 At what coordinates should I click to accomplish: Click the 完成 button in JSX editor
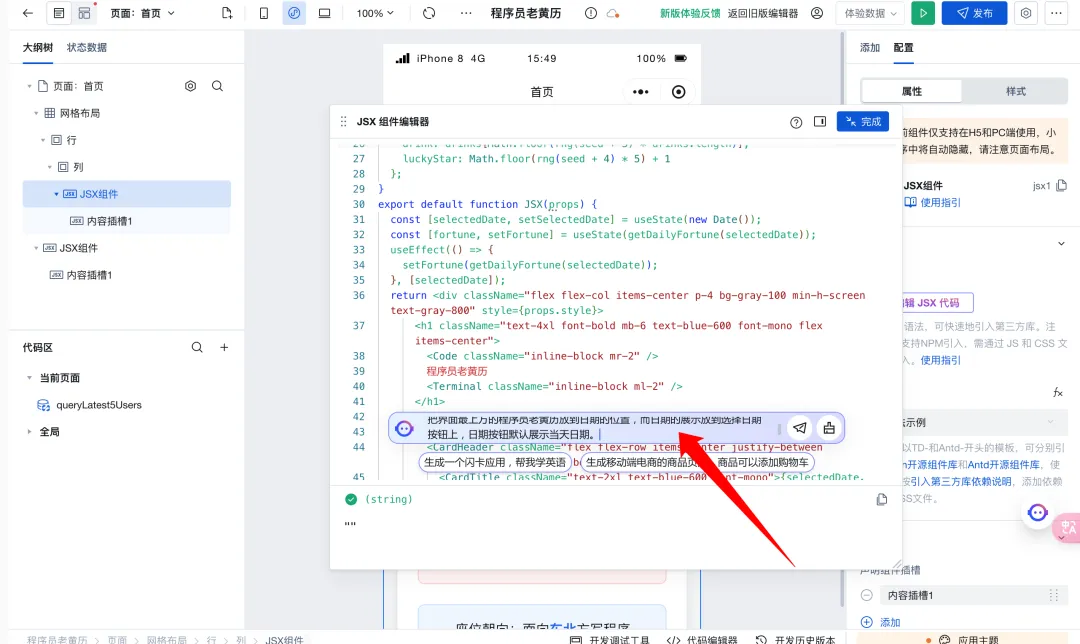tap(863, 121)
